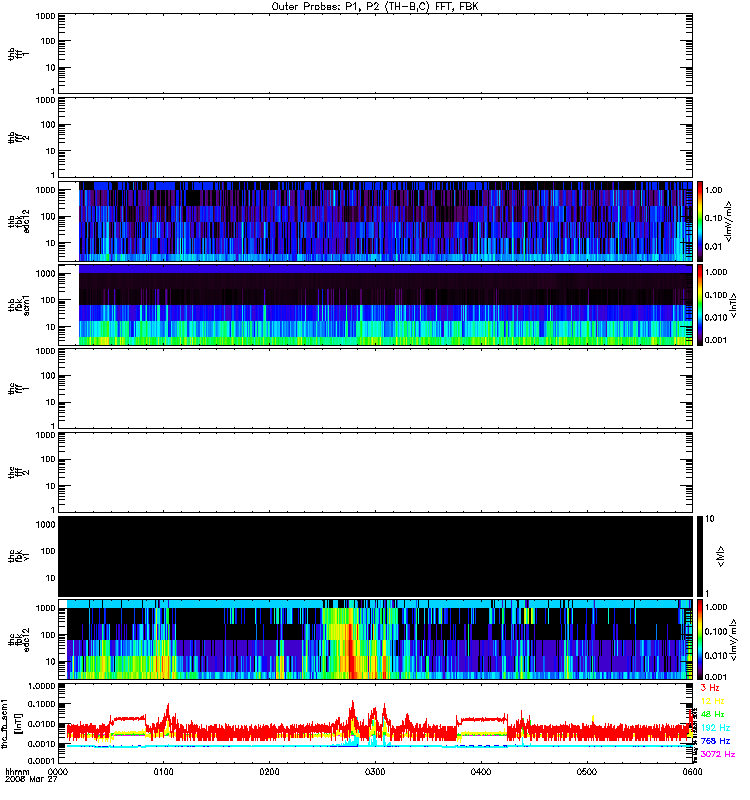Viewport: 750px width, 800px height.
Task: Click the 'thb fbk edc12' panel label
Action: pyautogui.click(x=19, y=221)
